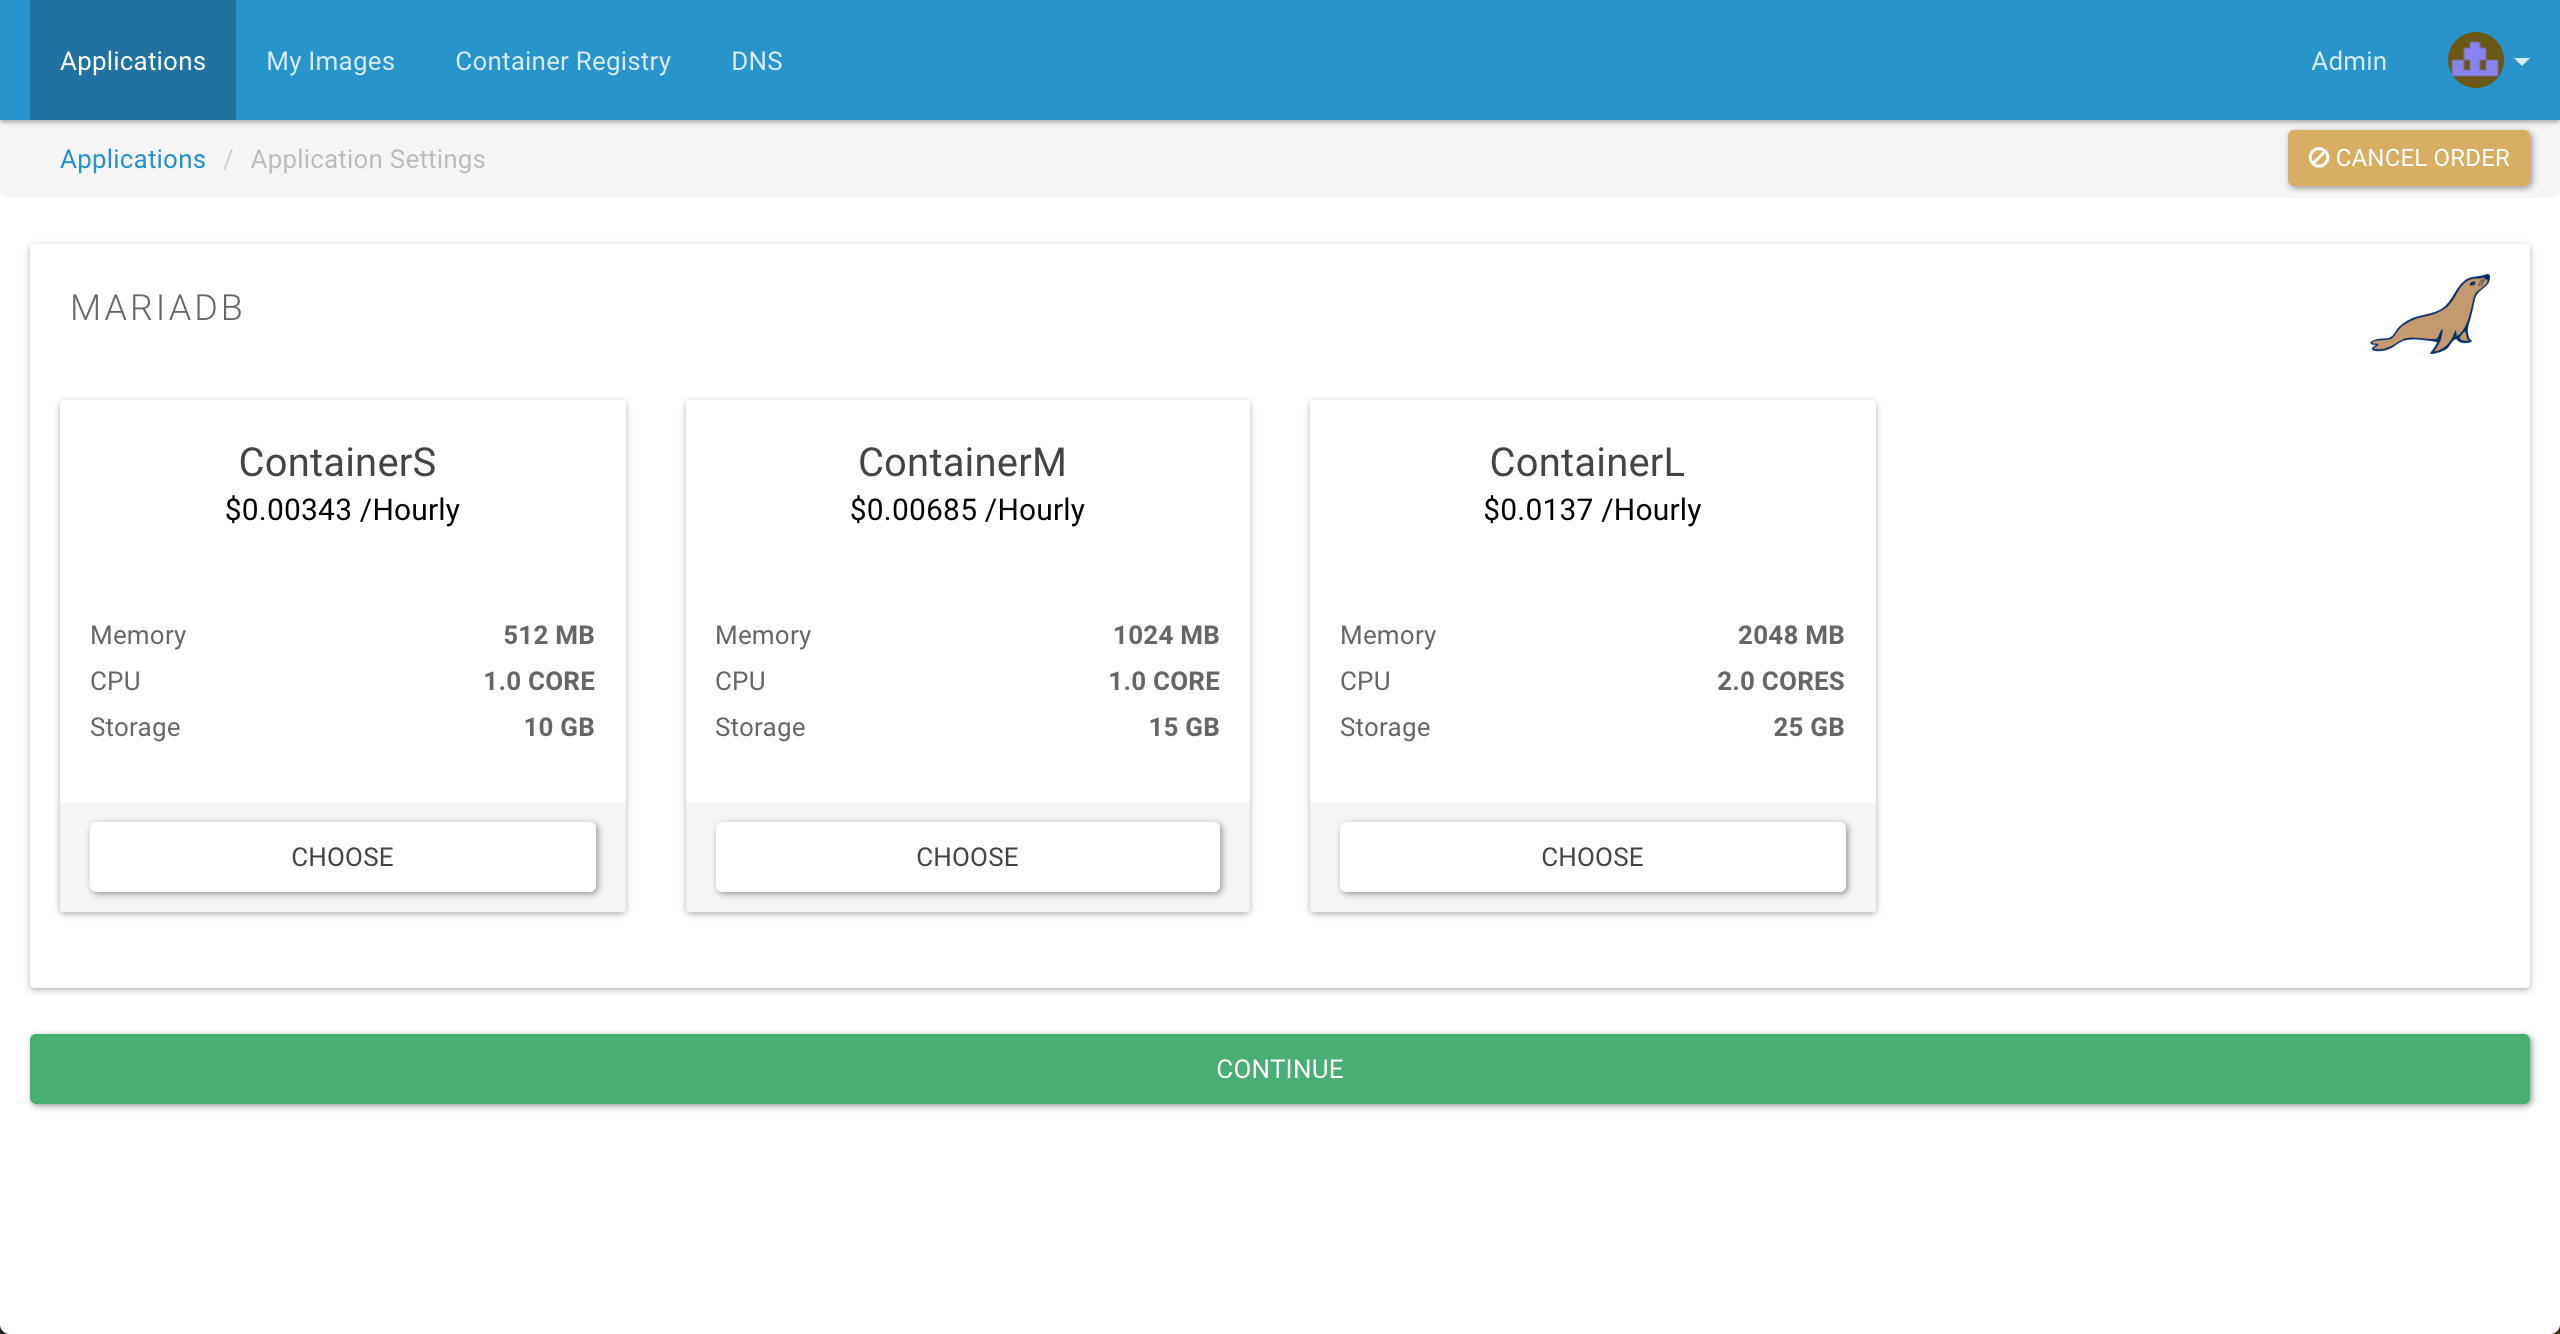
Task: Click the user avatar icon
Action: (x=2475, y=61)
